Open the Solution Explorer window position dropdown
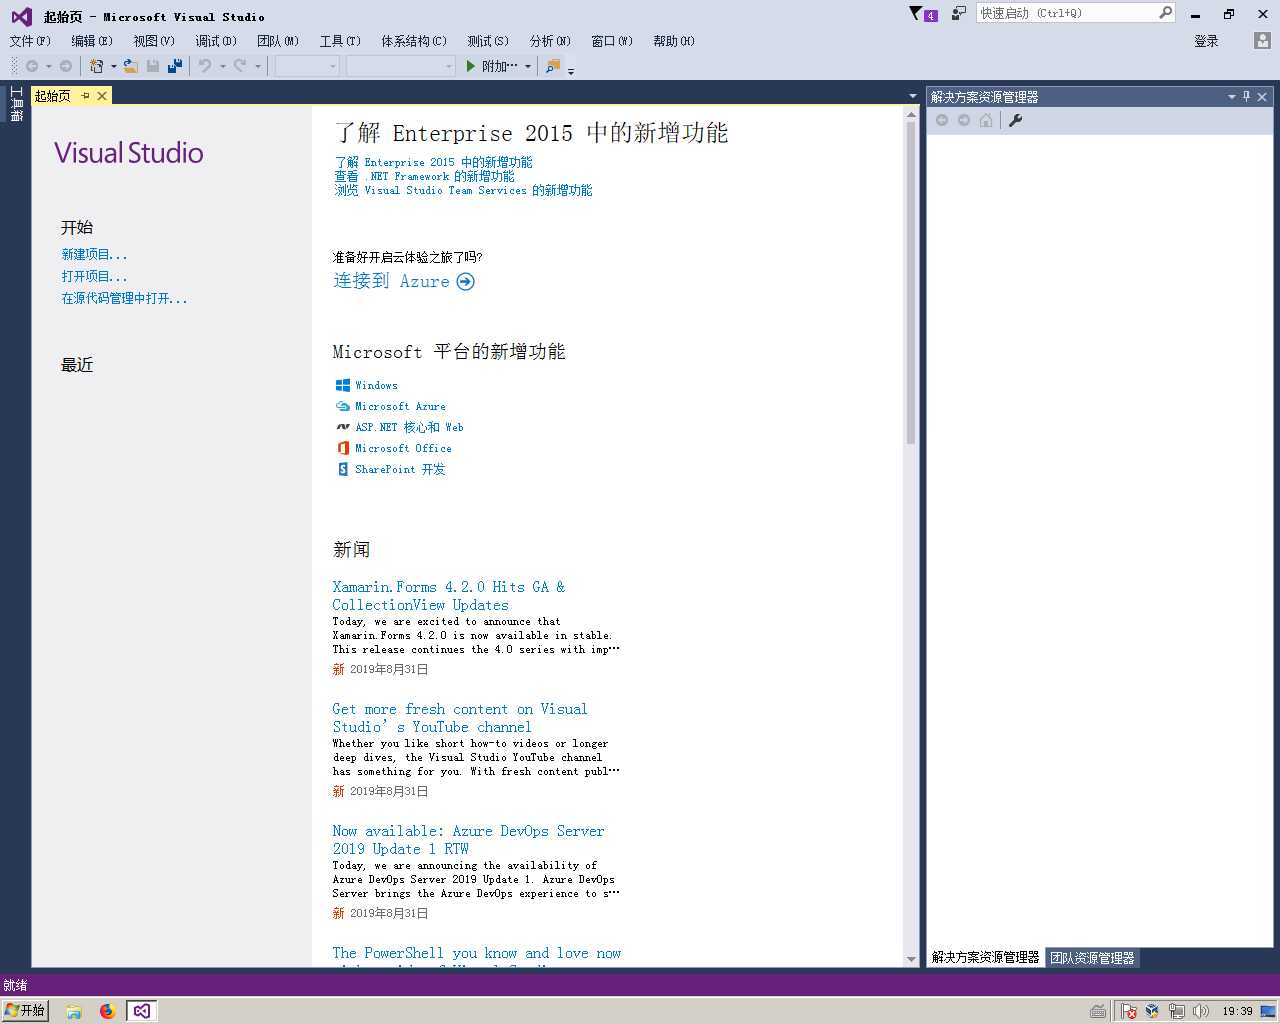 (x=1231, y=97)
